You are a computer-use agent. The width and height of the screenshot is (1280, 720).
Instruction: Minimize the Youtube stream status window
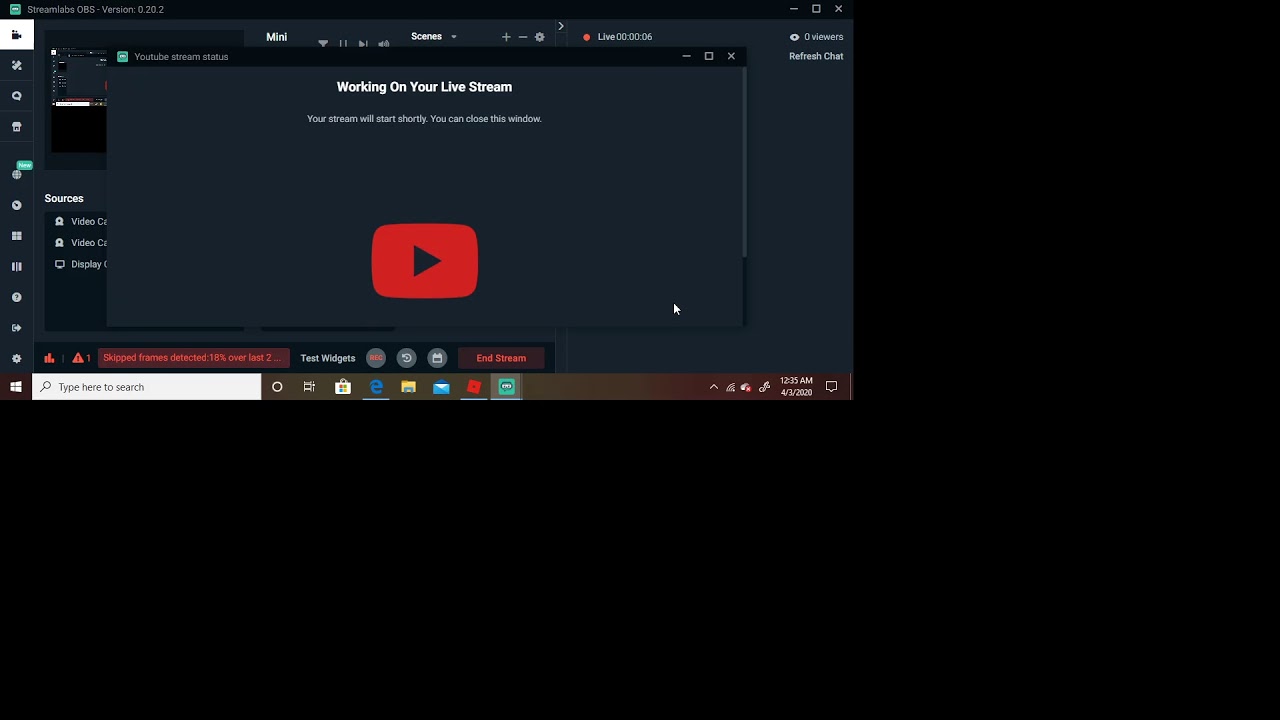pos(686,56)
